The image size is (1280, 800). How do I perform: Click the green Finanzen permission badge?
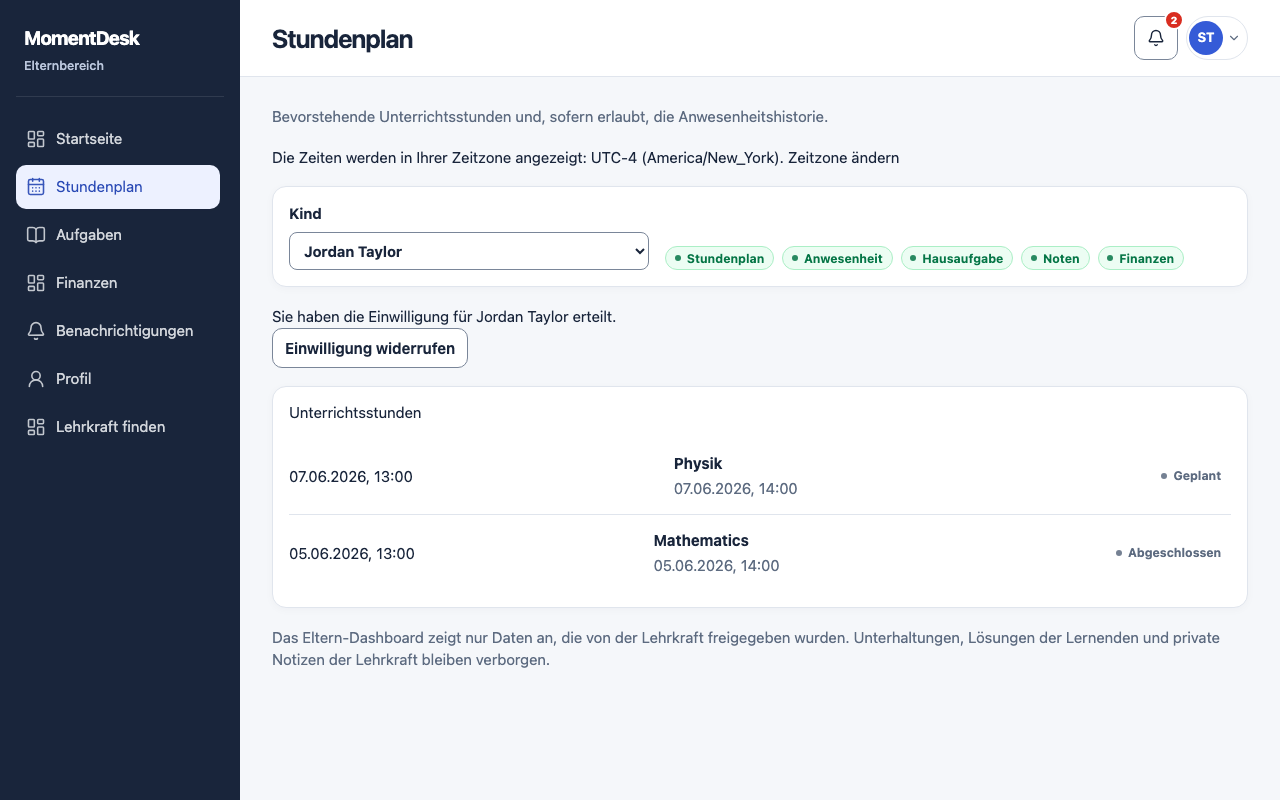1141,258
